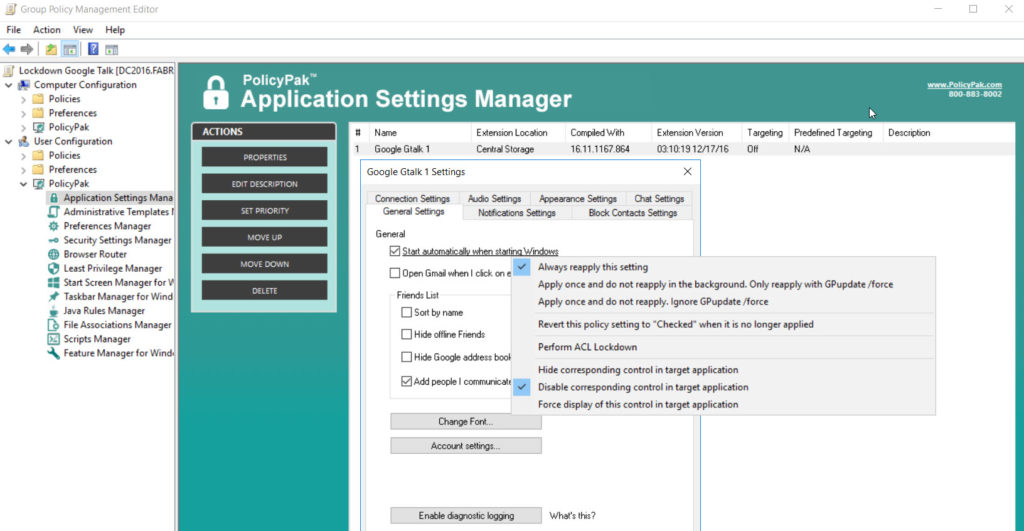This screenshot has height=531, width=1024.
Task: Select Security Settings Manager icon
Action: (x=54, y=240)
